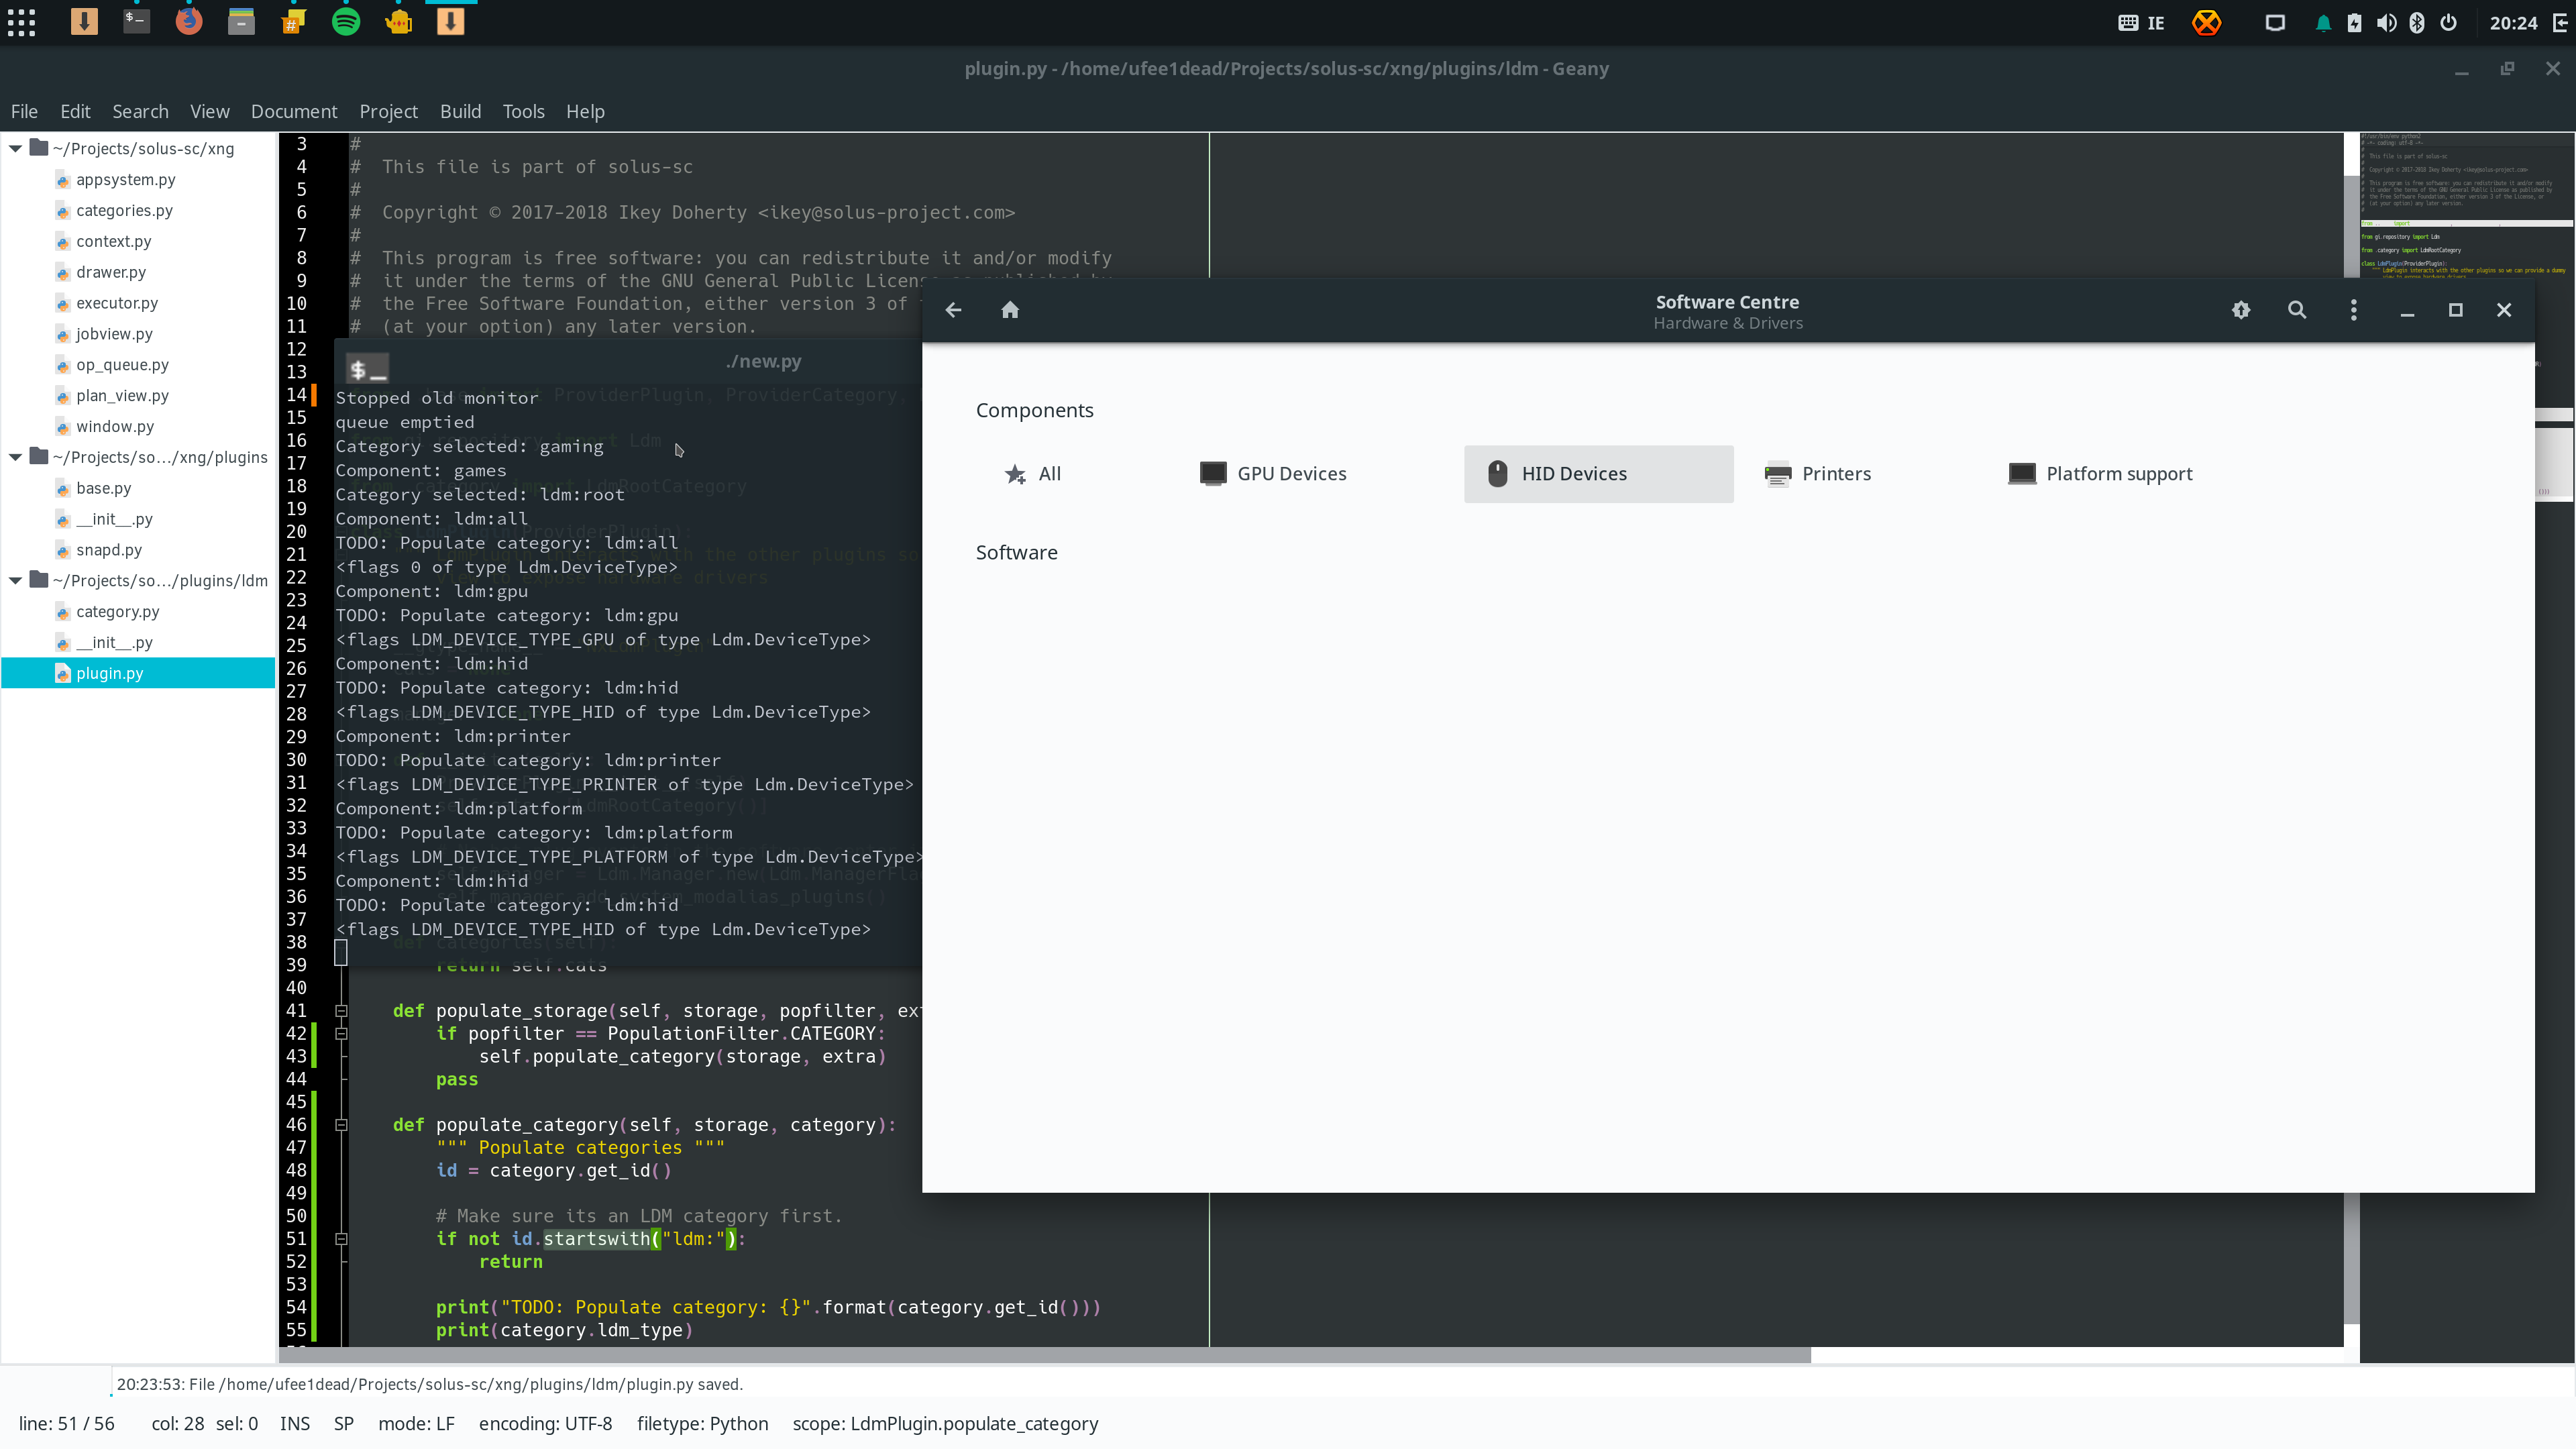
Task: Open drawer.py from the file tree
Action: 110,272
